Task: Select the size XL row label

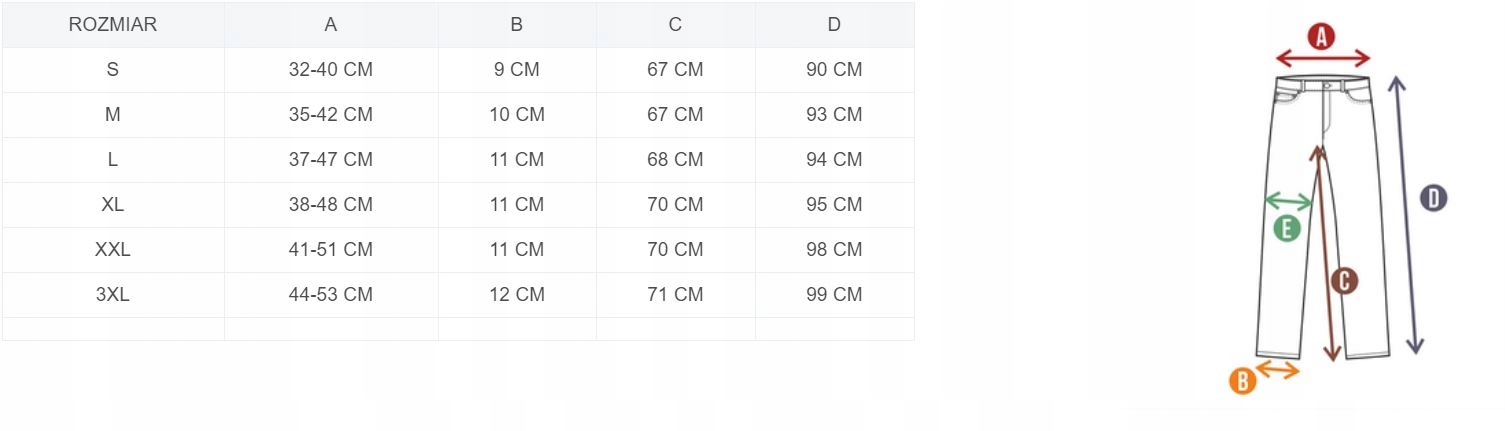Action: click(x=113, y=205)
